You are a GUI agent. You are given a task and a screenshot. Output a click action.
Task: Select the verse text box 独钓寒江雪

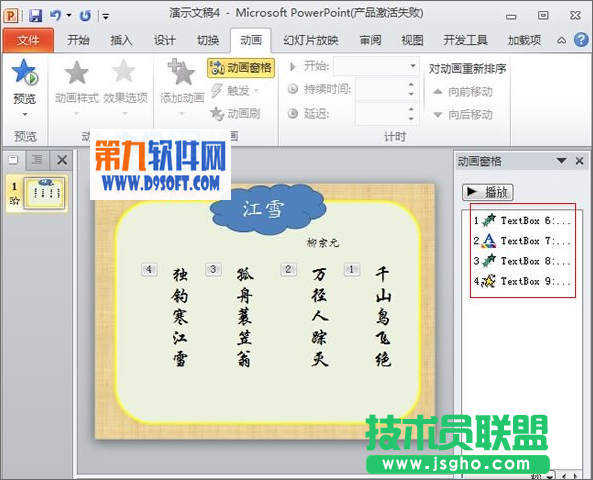180,317
